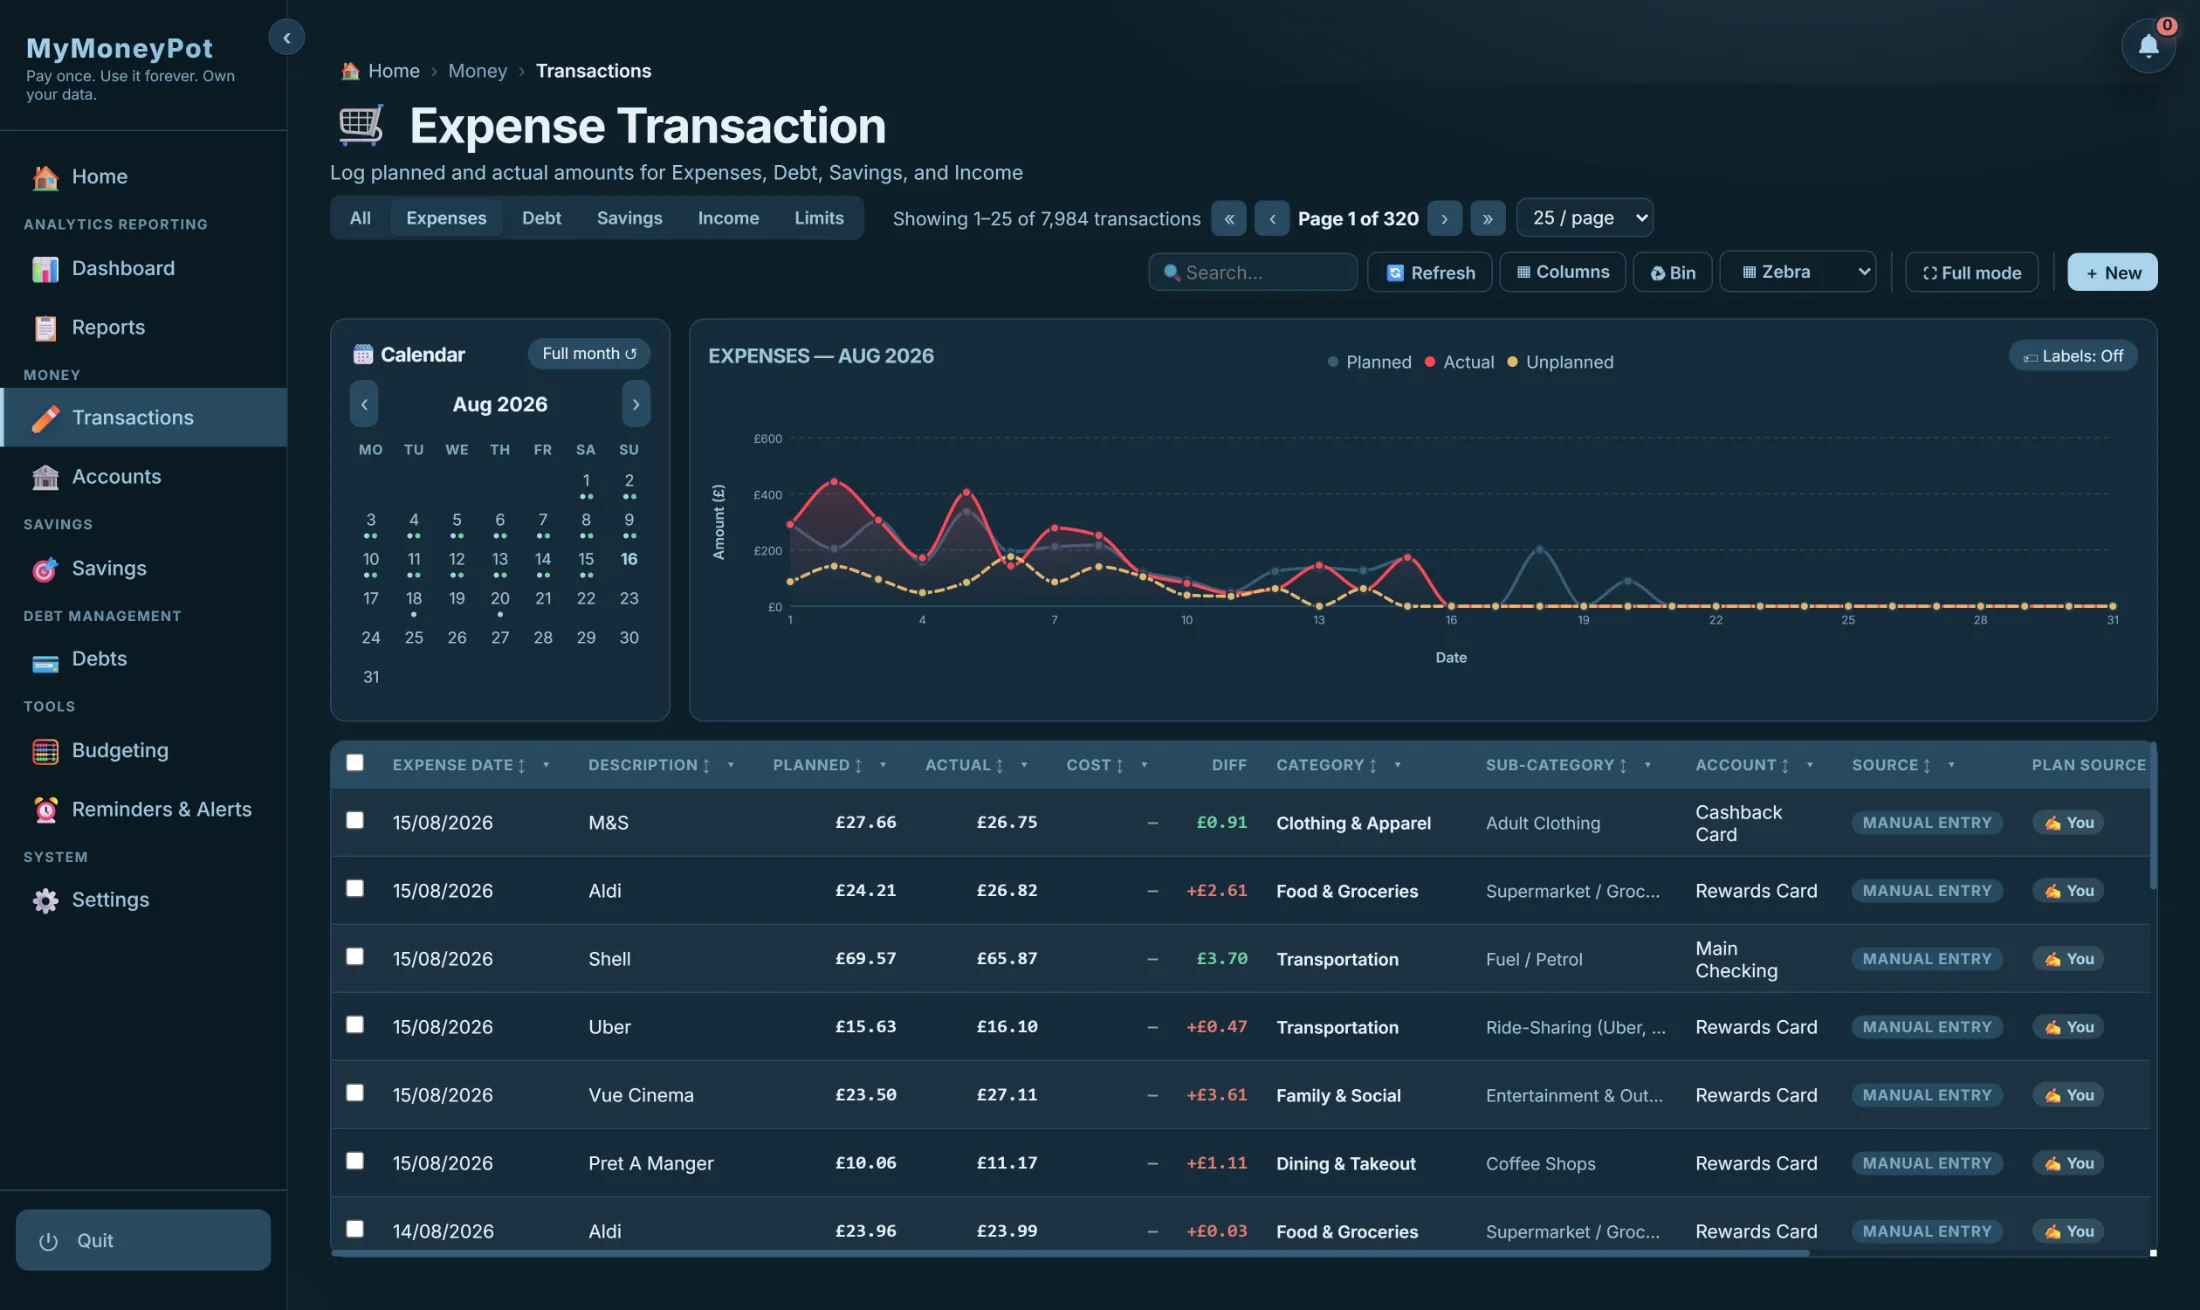Show next month in calendar
This screenshot has height=1310, width=2200.
pyautogui.click(x=636, y=404)
